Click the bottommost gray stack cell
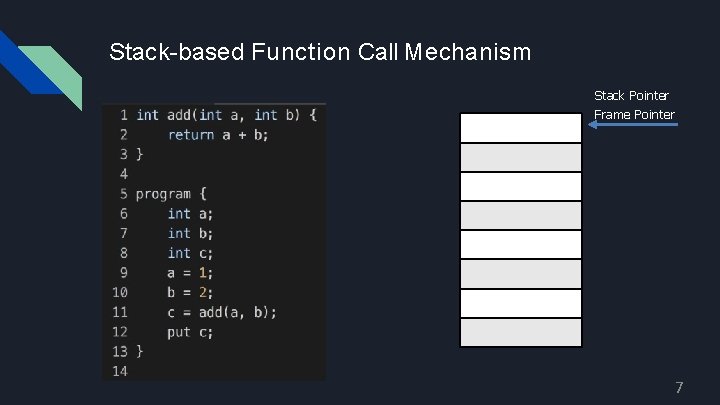This screenshot has height=405, width=720. [x=520, y=332]
